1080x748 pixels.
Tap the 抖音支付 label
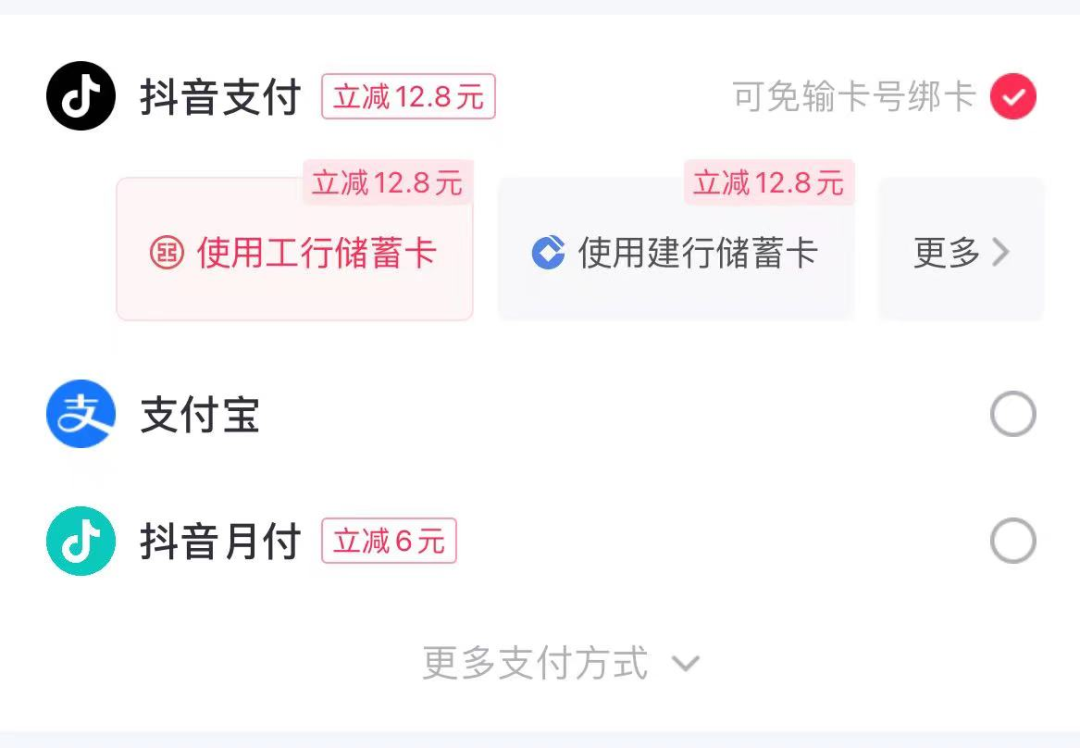220,98
